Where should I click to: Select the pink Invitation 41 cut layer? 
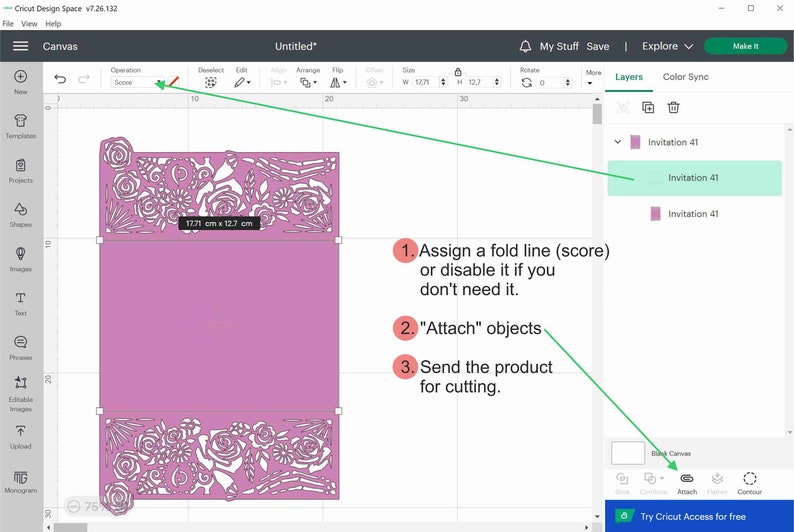[694, 214]
